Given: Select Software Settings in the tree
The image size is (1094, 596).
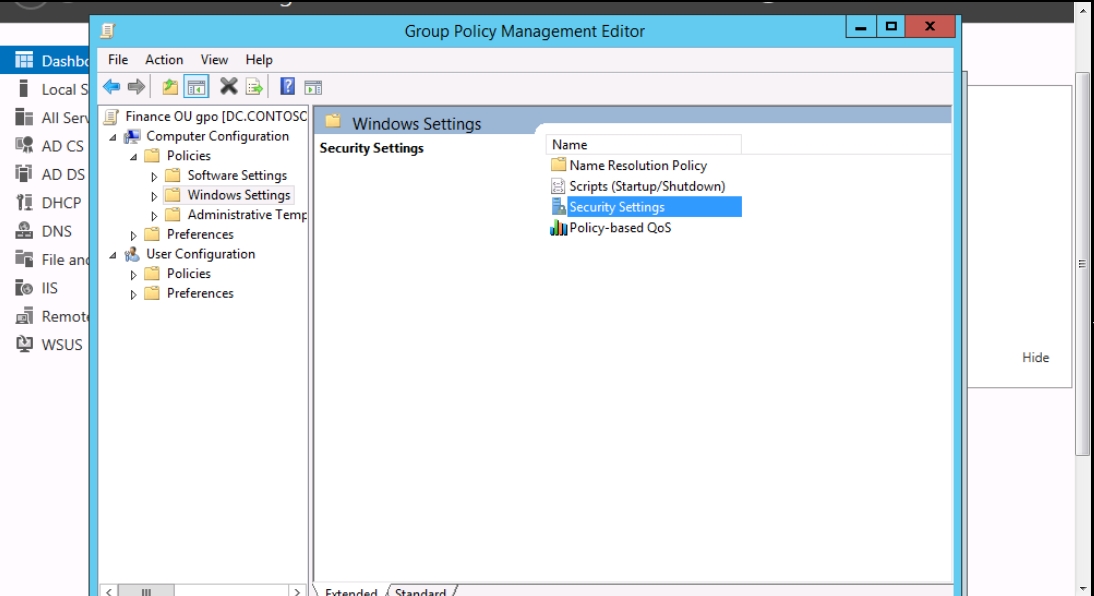Looking at the screenshot, I should pyautogui.click(x=237, y=175).
